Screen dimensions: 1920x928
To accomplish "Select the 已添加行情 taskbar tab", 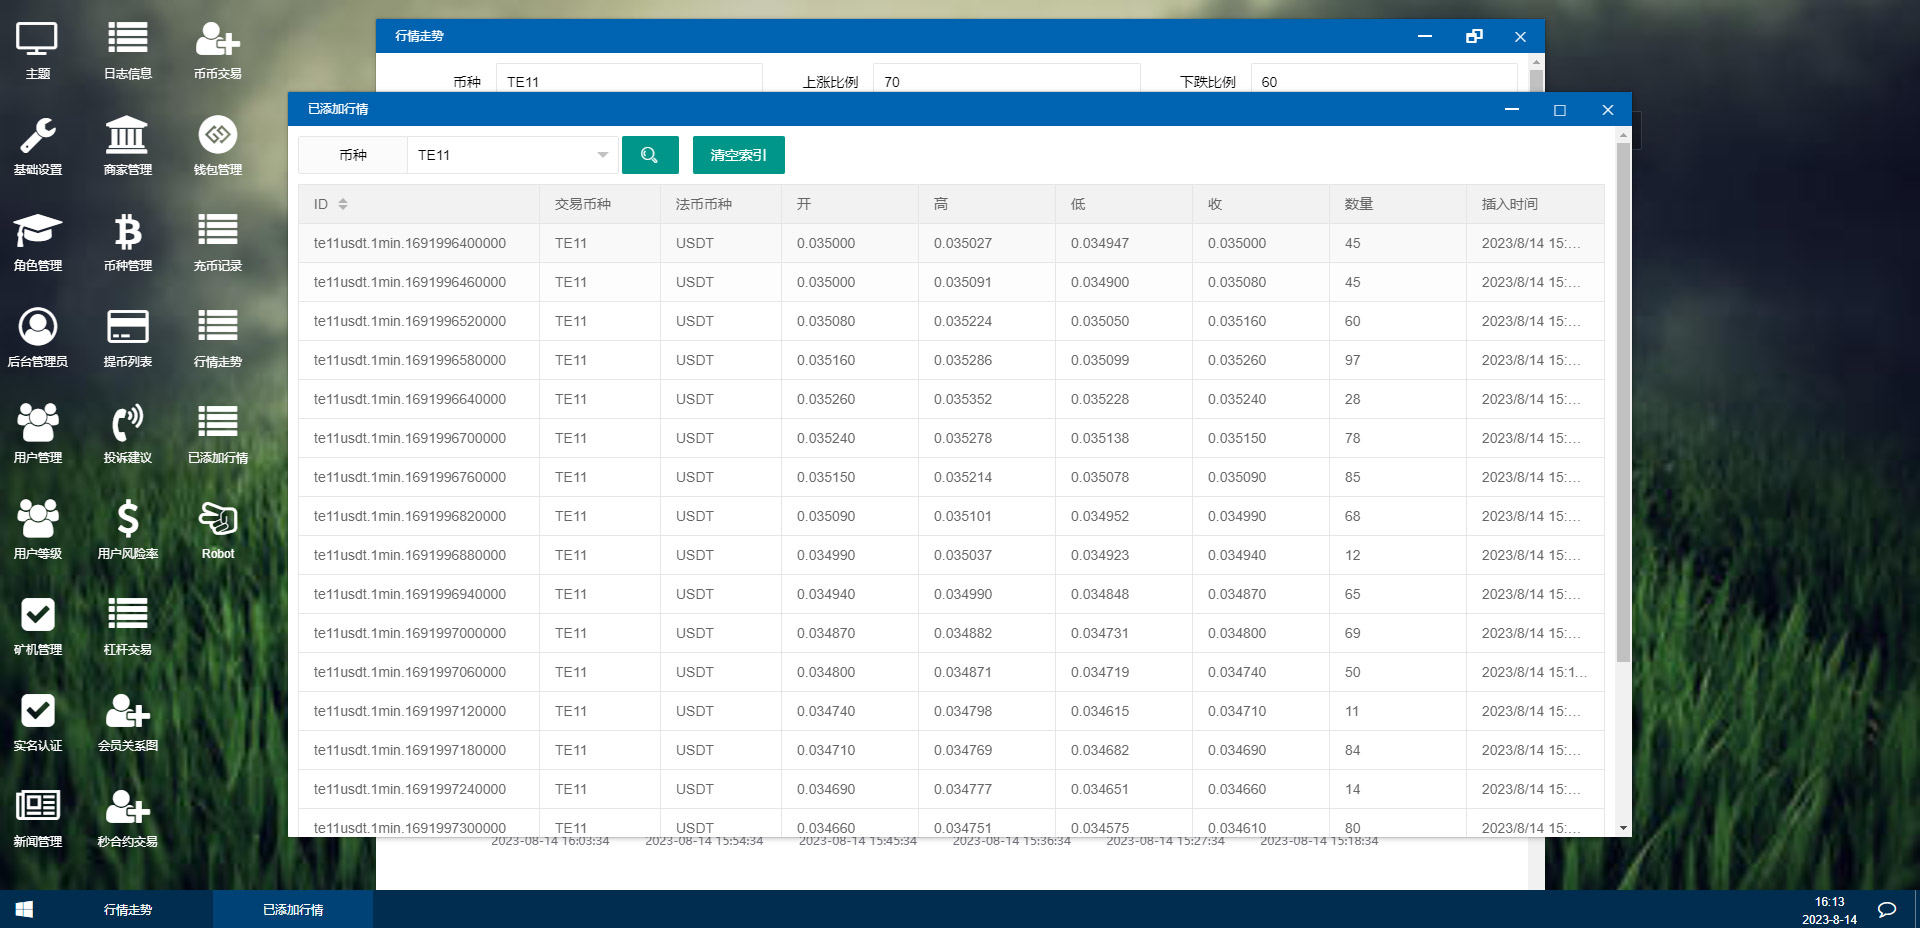I will click(292, 909).
